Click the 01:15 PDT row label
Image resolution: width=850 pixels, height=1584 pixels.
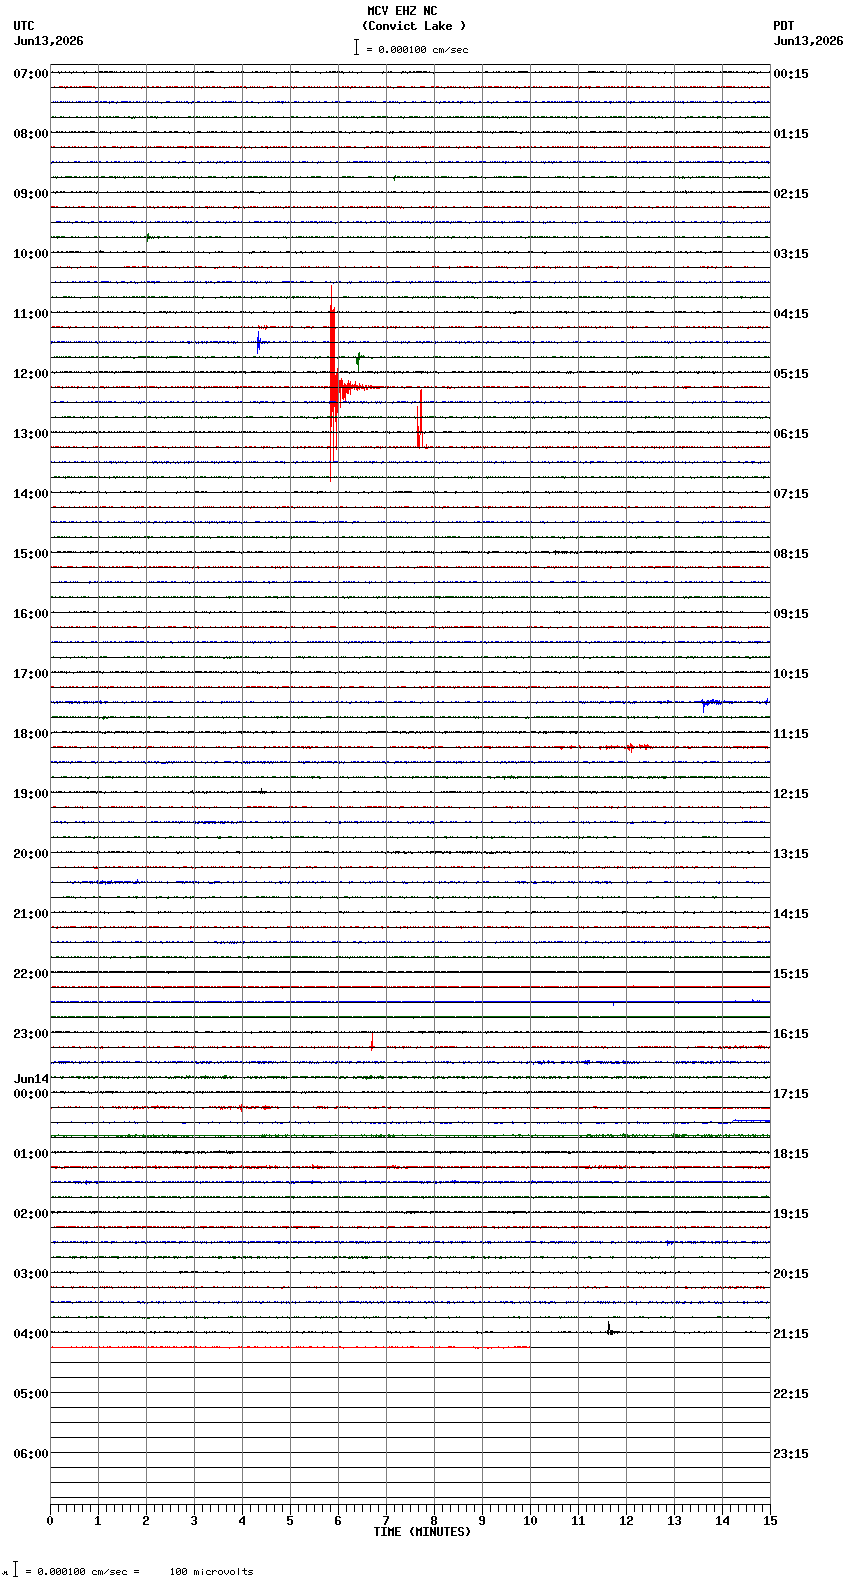pyautogui.click(x=791, y=134)
